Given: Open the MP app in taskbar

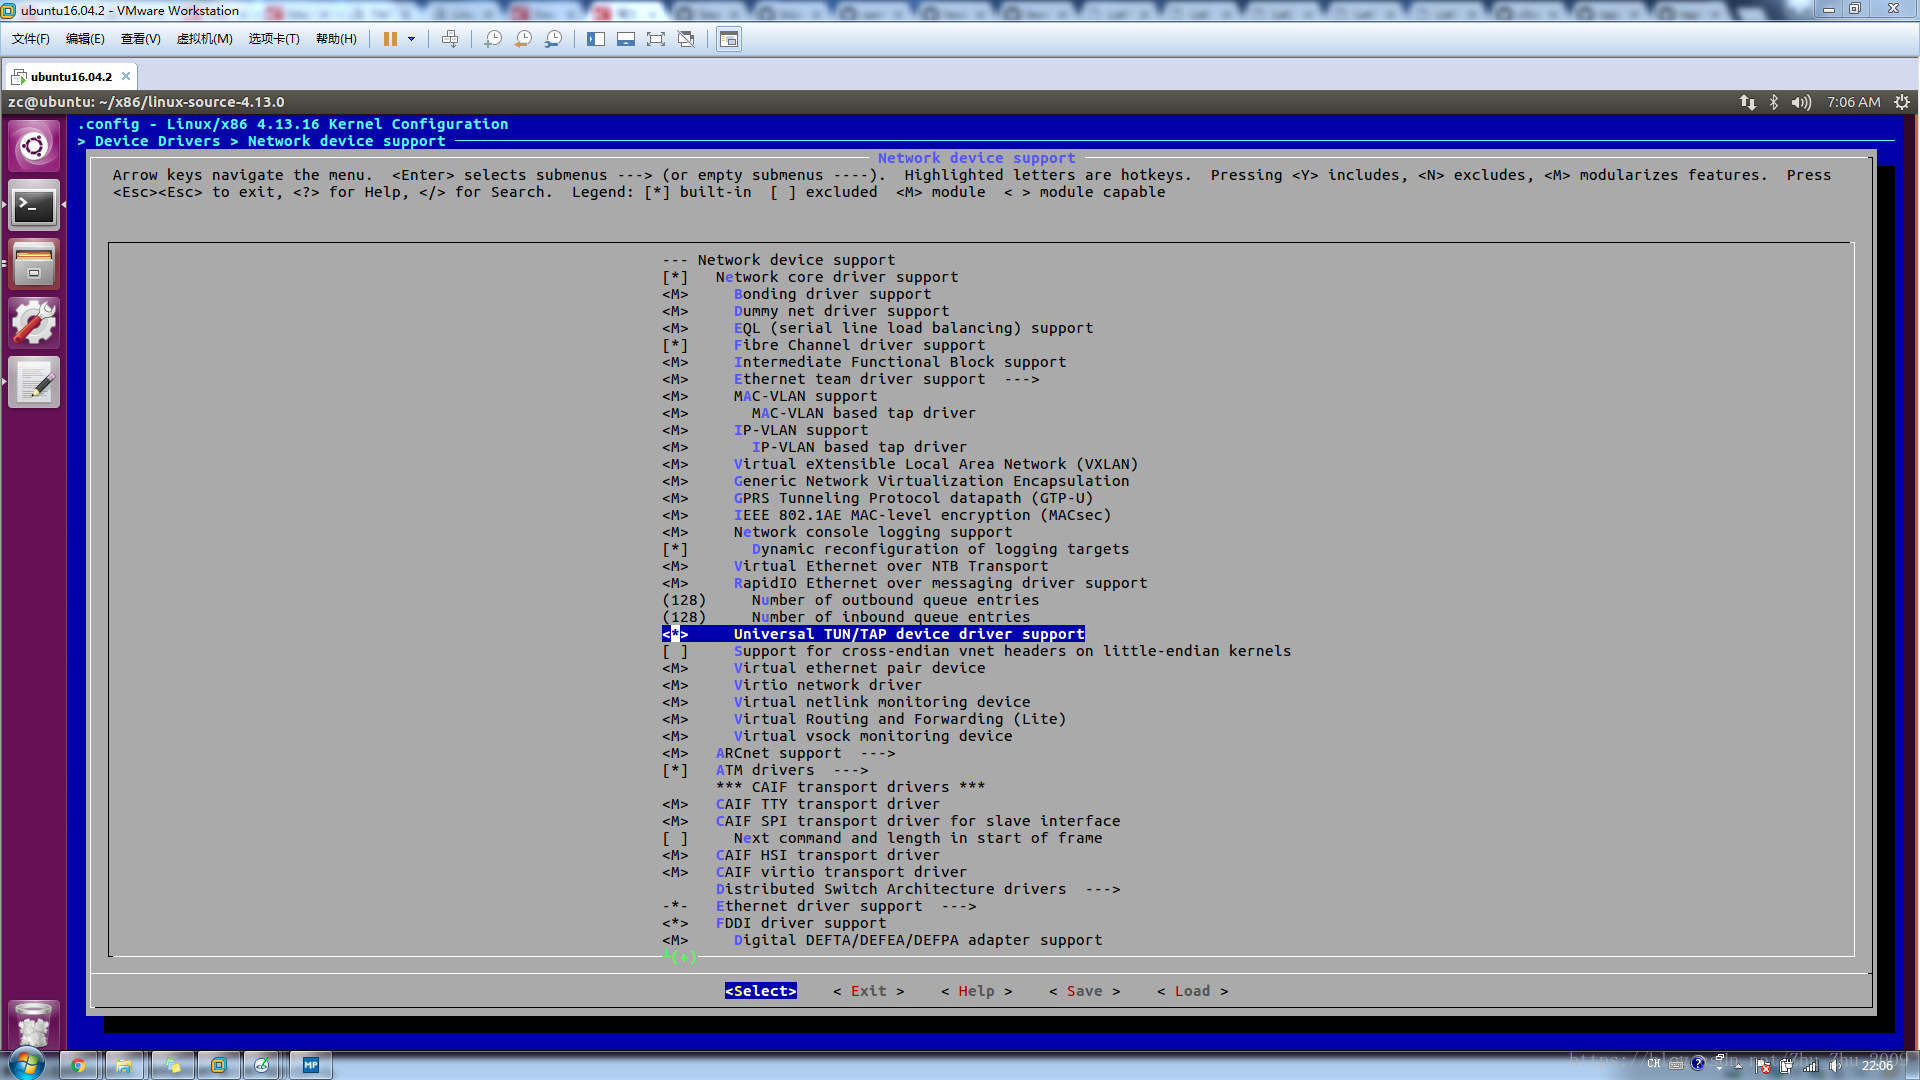Looking at the screenshot, I should pos(311,1065).
